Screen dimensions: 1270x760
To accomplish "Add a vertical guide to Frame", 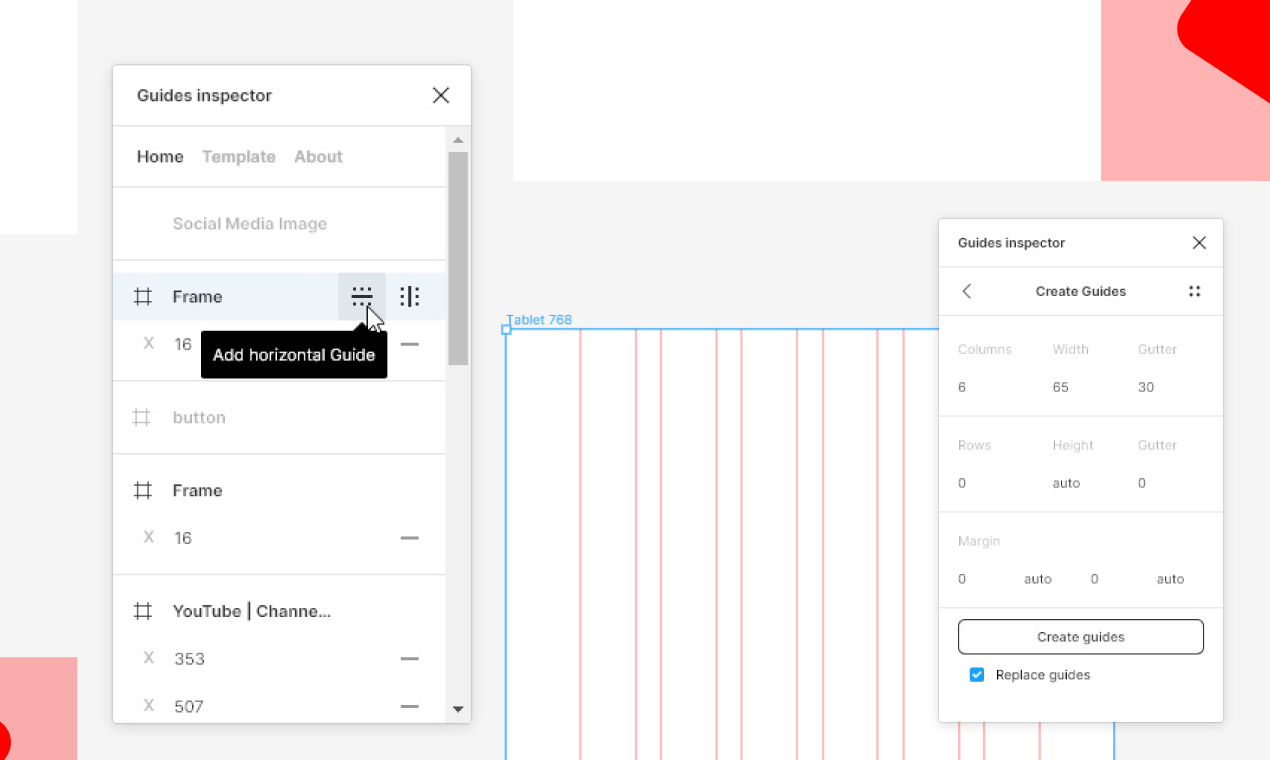I will click(x=409, y=296).
